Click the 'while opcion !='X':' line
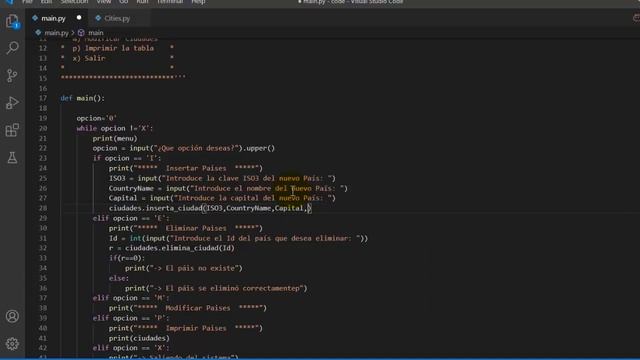640x360 pixels. coord(115,128)
